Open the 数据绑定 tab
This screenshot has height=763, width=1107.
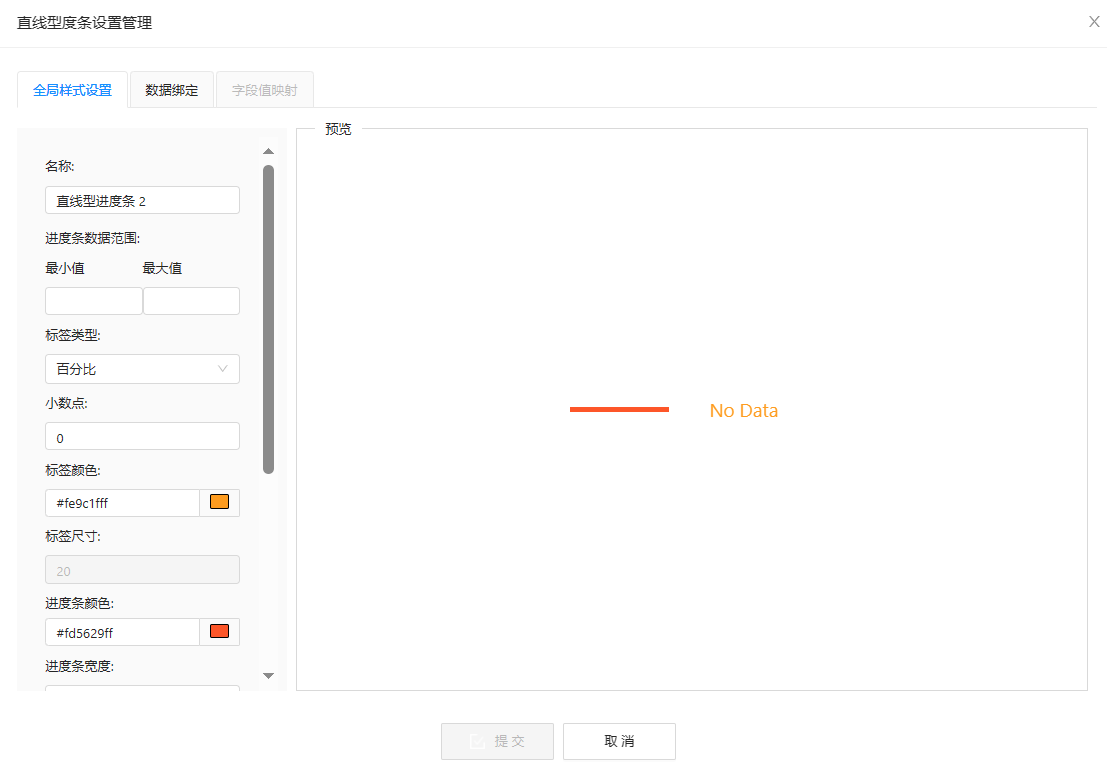172,90
